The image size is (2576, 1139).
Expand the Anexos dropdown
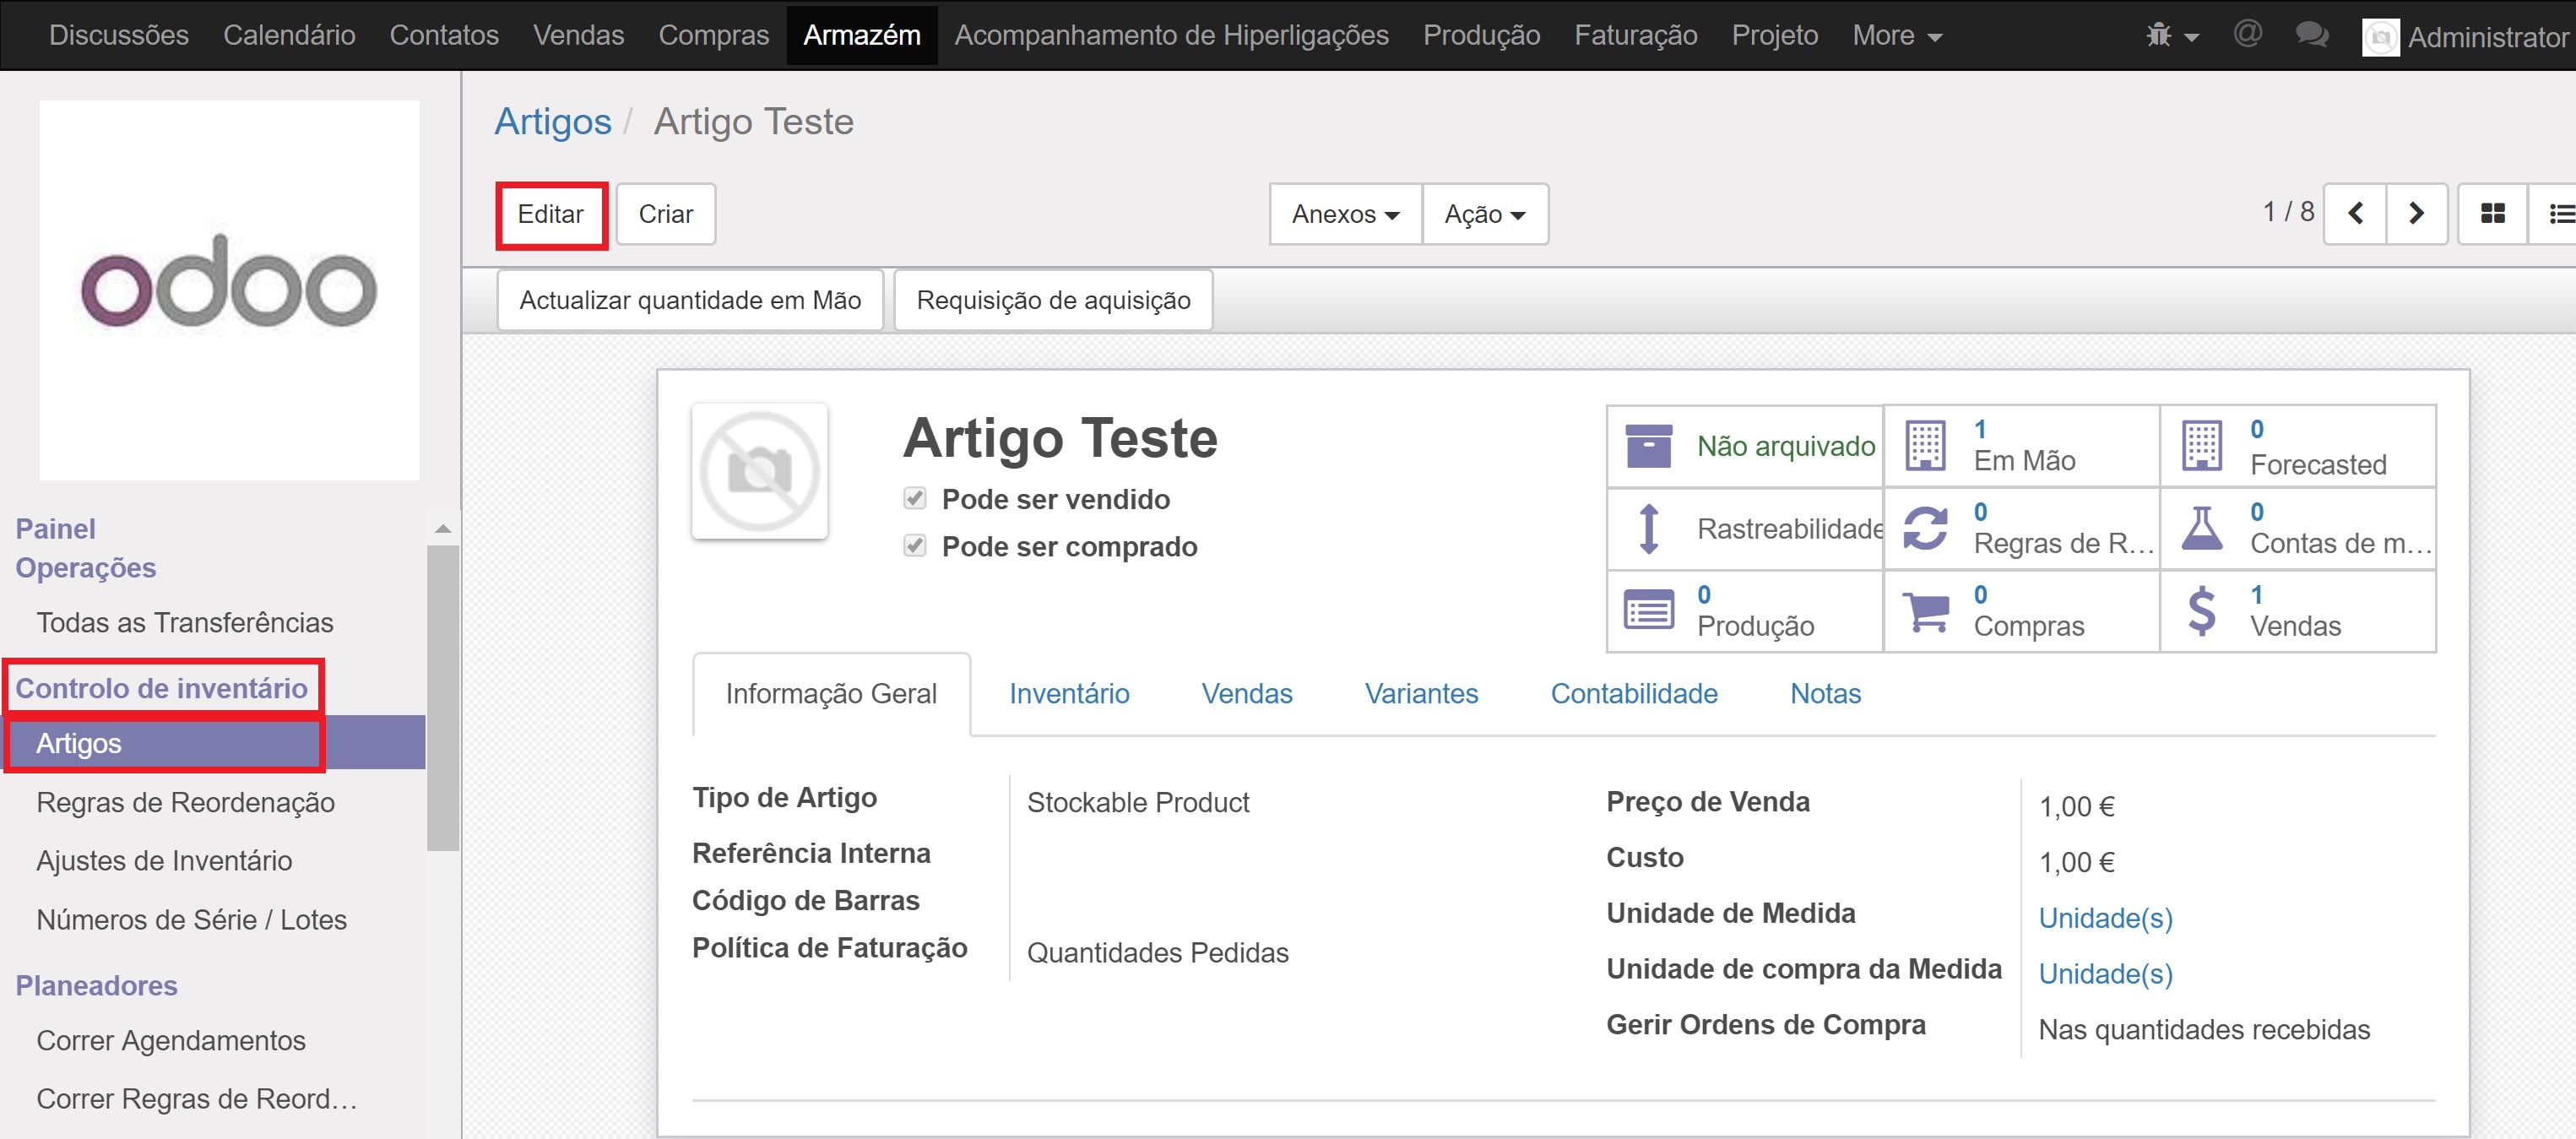(1344, 214)
